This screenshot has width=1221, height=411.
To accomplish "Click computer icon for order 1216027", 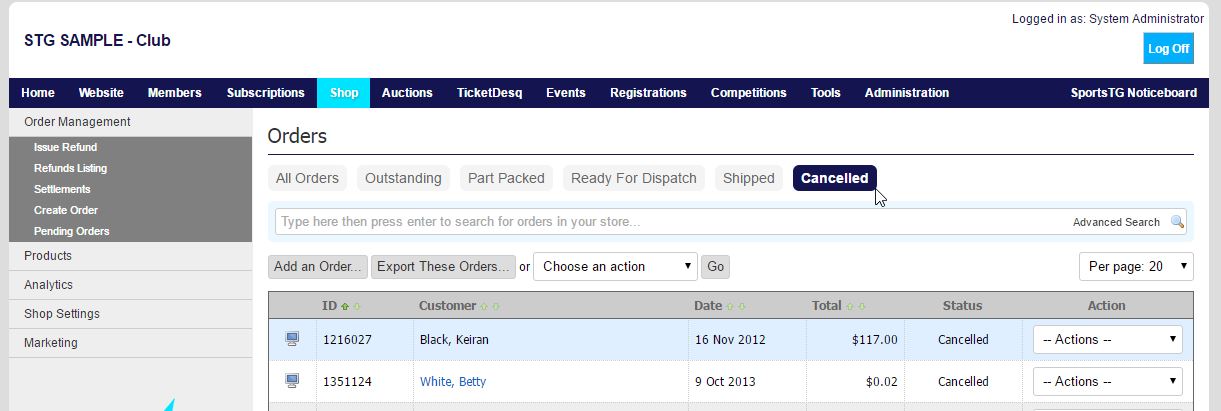I will [292, 339].
